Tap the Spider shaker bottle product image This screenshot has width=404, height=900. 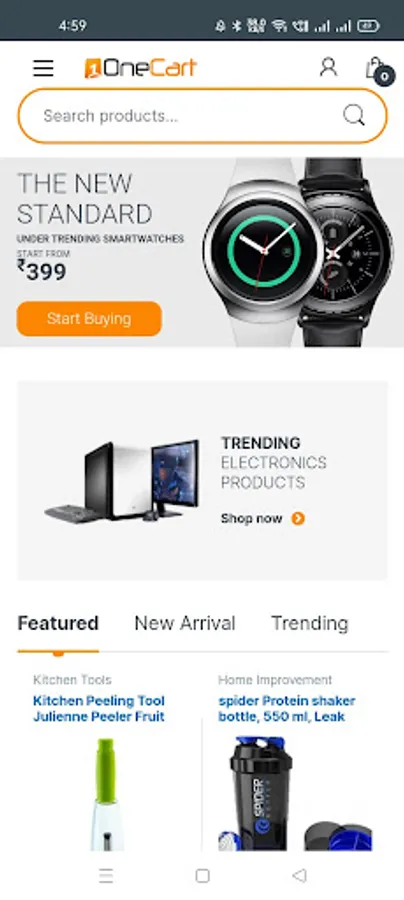tap(294, 793)
